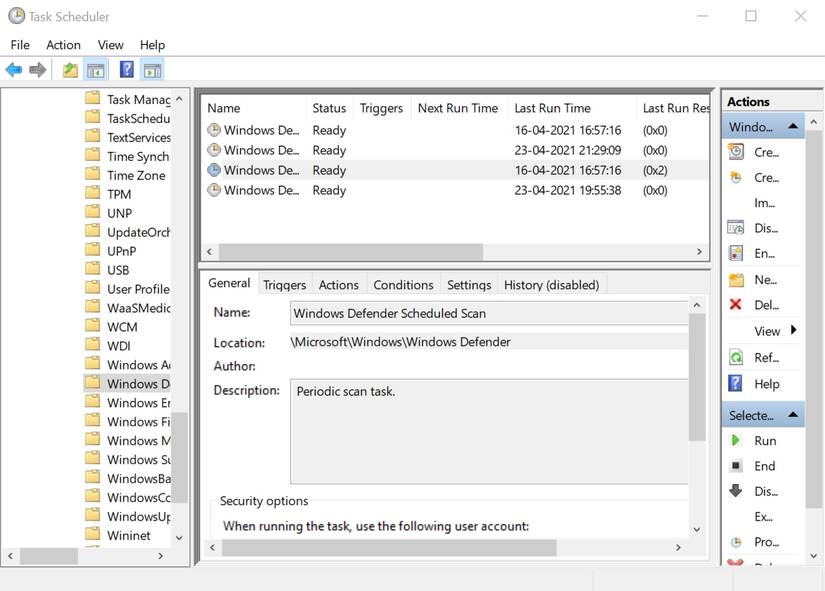Click the clock icon of the 16:57:16 (0x0) task
This screenshot has height=591, width=825.
point(214,129)
